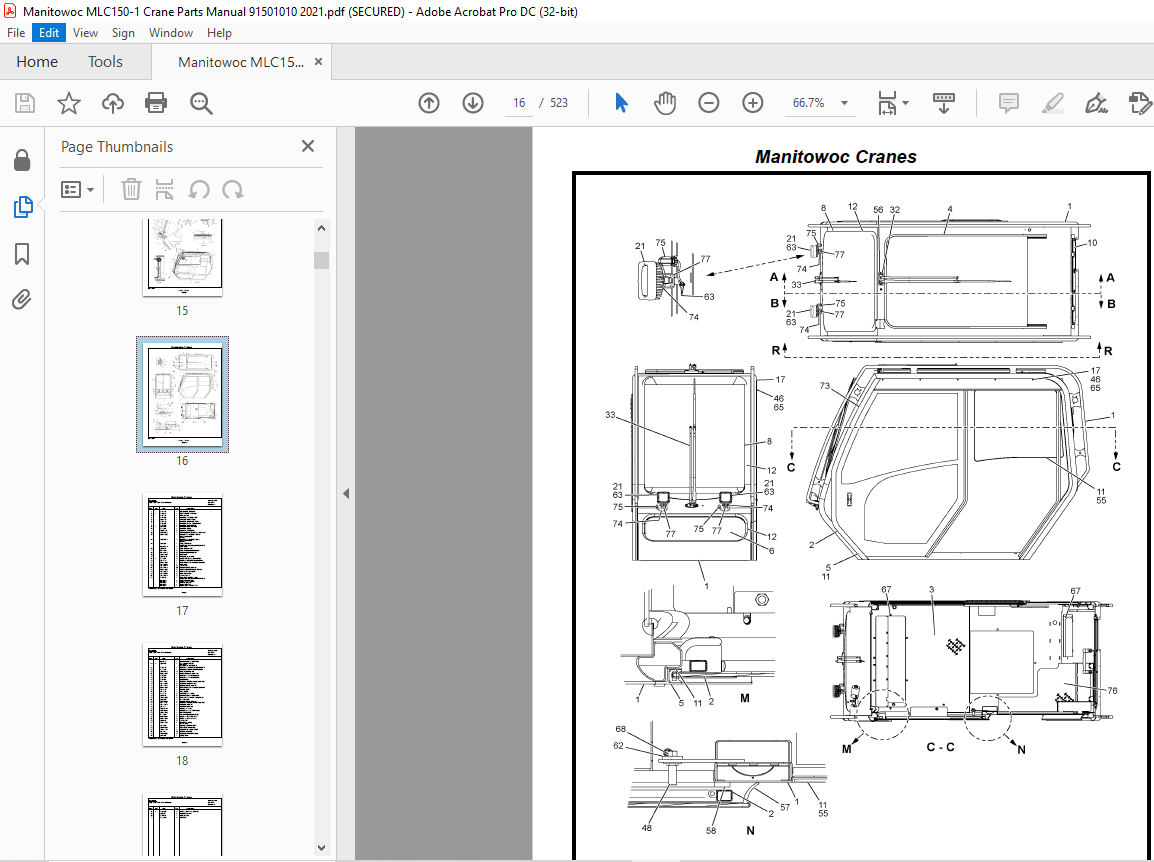This screenshot has height=862, width=1154.
Task: Open the View menu
Action: [85, 32]
